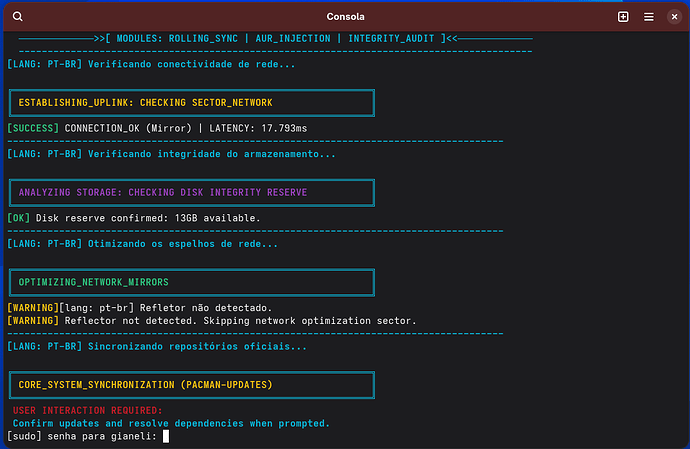Click the ANALYZING STORAGE banner box
Image resolution: width=690 pixels, height=449 pixels.
click(x=192, y=193)
